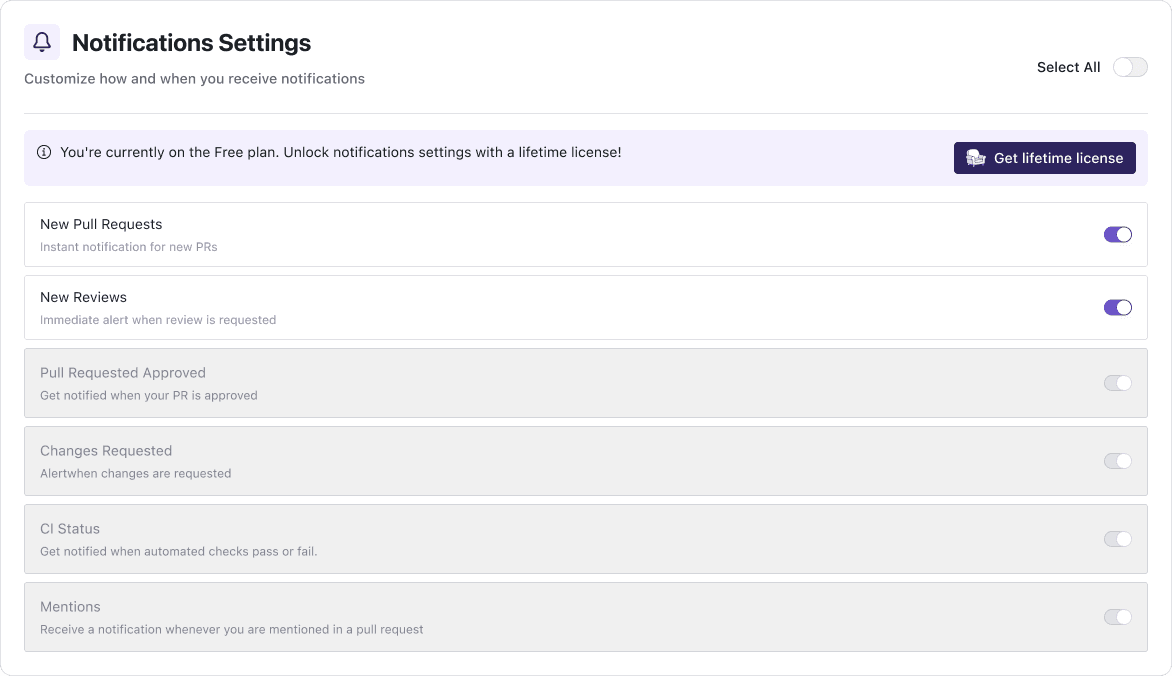Screen dimensions: 1172x676
Task: Turn off the New Reviews switch
Action: point(1117,307)
